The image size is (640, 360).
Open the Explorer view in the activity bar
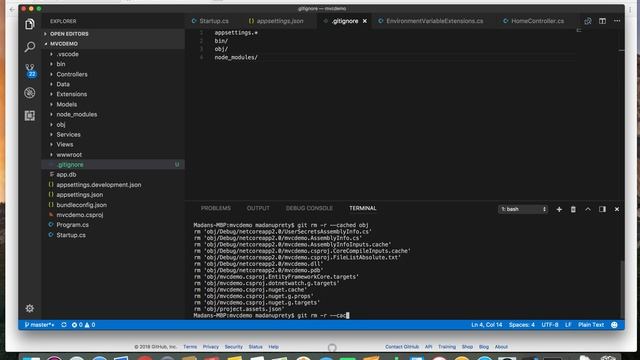pyautogui.click(x=29, y=24)
